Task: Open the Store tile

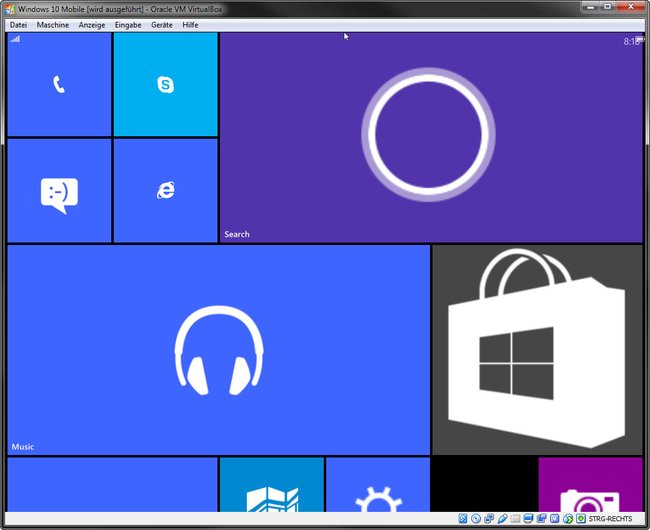Action: point(537,350)
